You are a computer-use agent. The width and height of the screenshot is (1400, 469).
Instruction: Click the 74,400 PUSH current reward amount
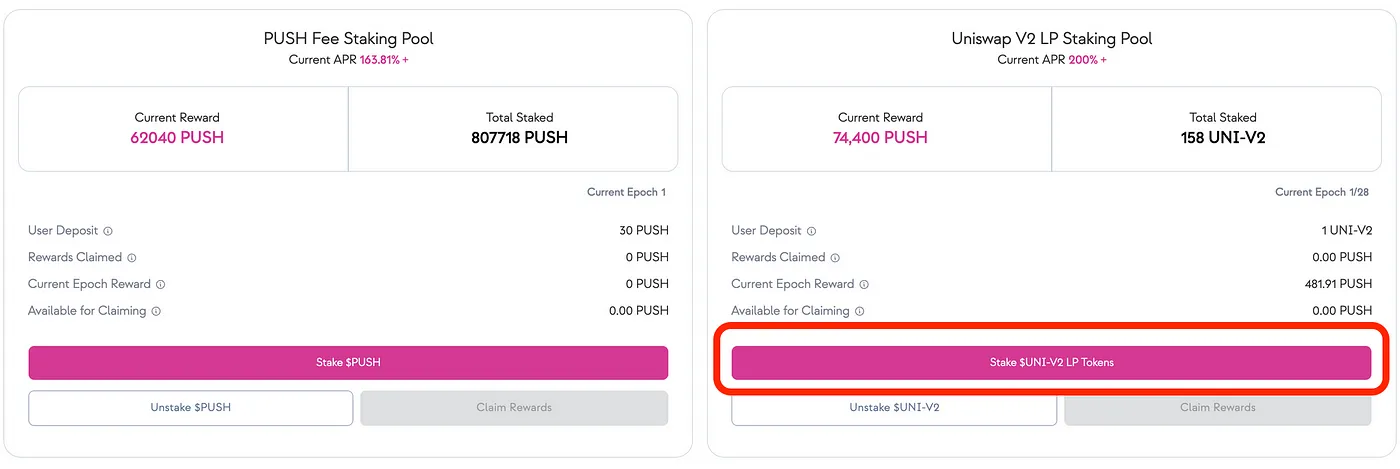(880, 138)
